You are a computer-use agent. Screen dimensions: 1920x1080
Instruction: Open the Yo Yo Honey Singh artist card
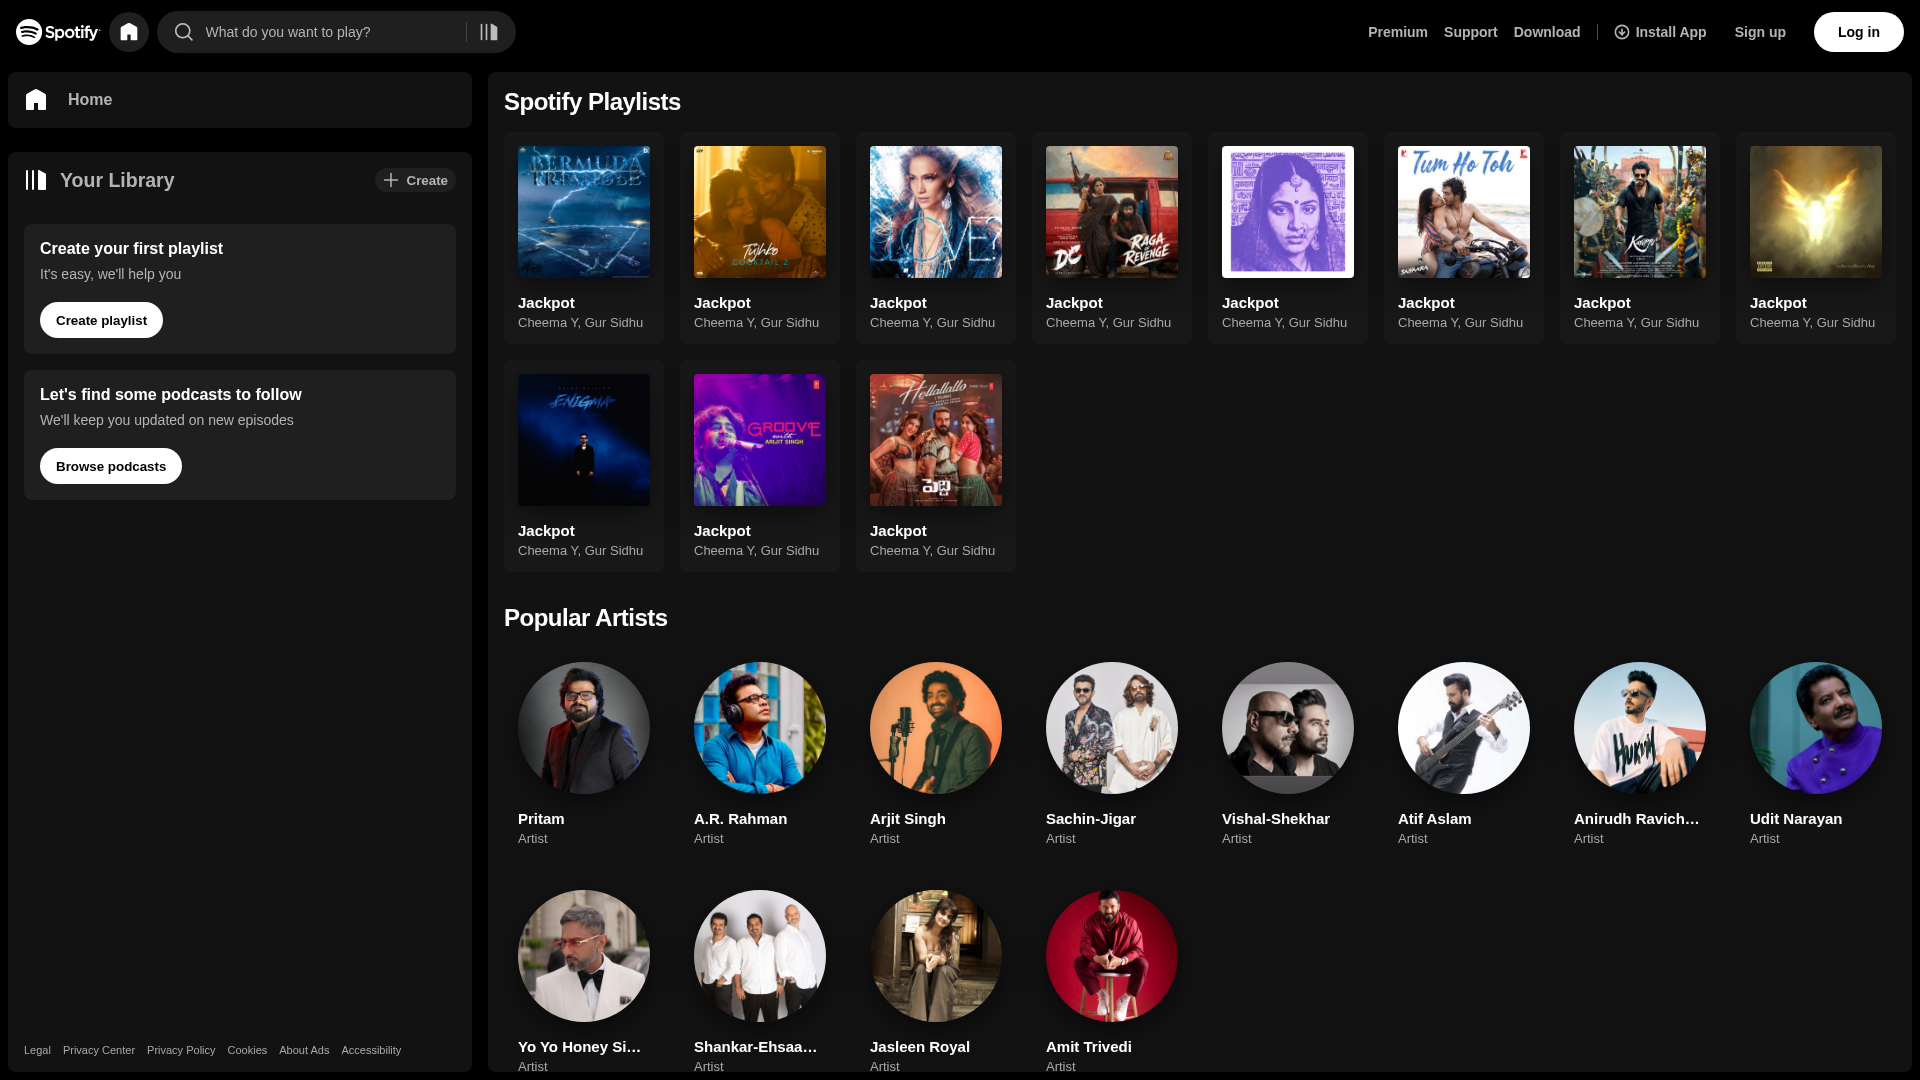(584, 976)
